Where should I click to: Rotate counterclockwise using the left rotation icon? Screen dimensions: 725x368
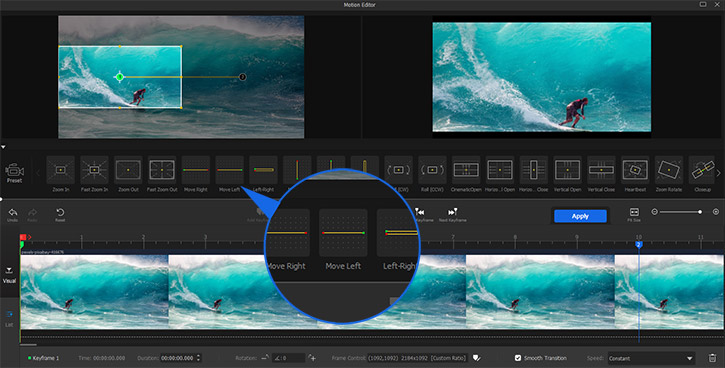tap(265, 358)
